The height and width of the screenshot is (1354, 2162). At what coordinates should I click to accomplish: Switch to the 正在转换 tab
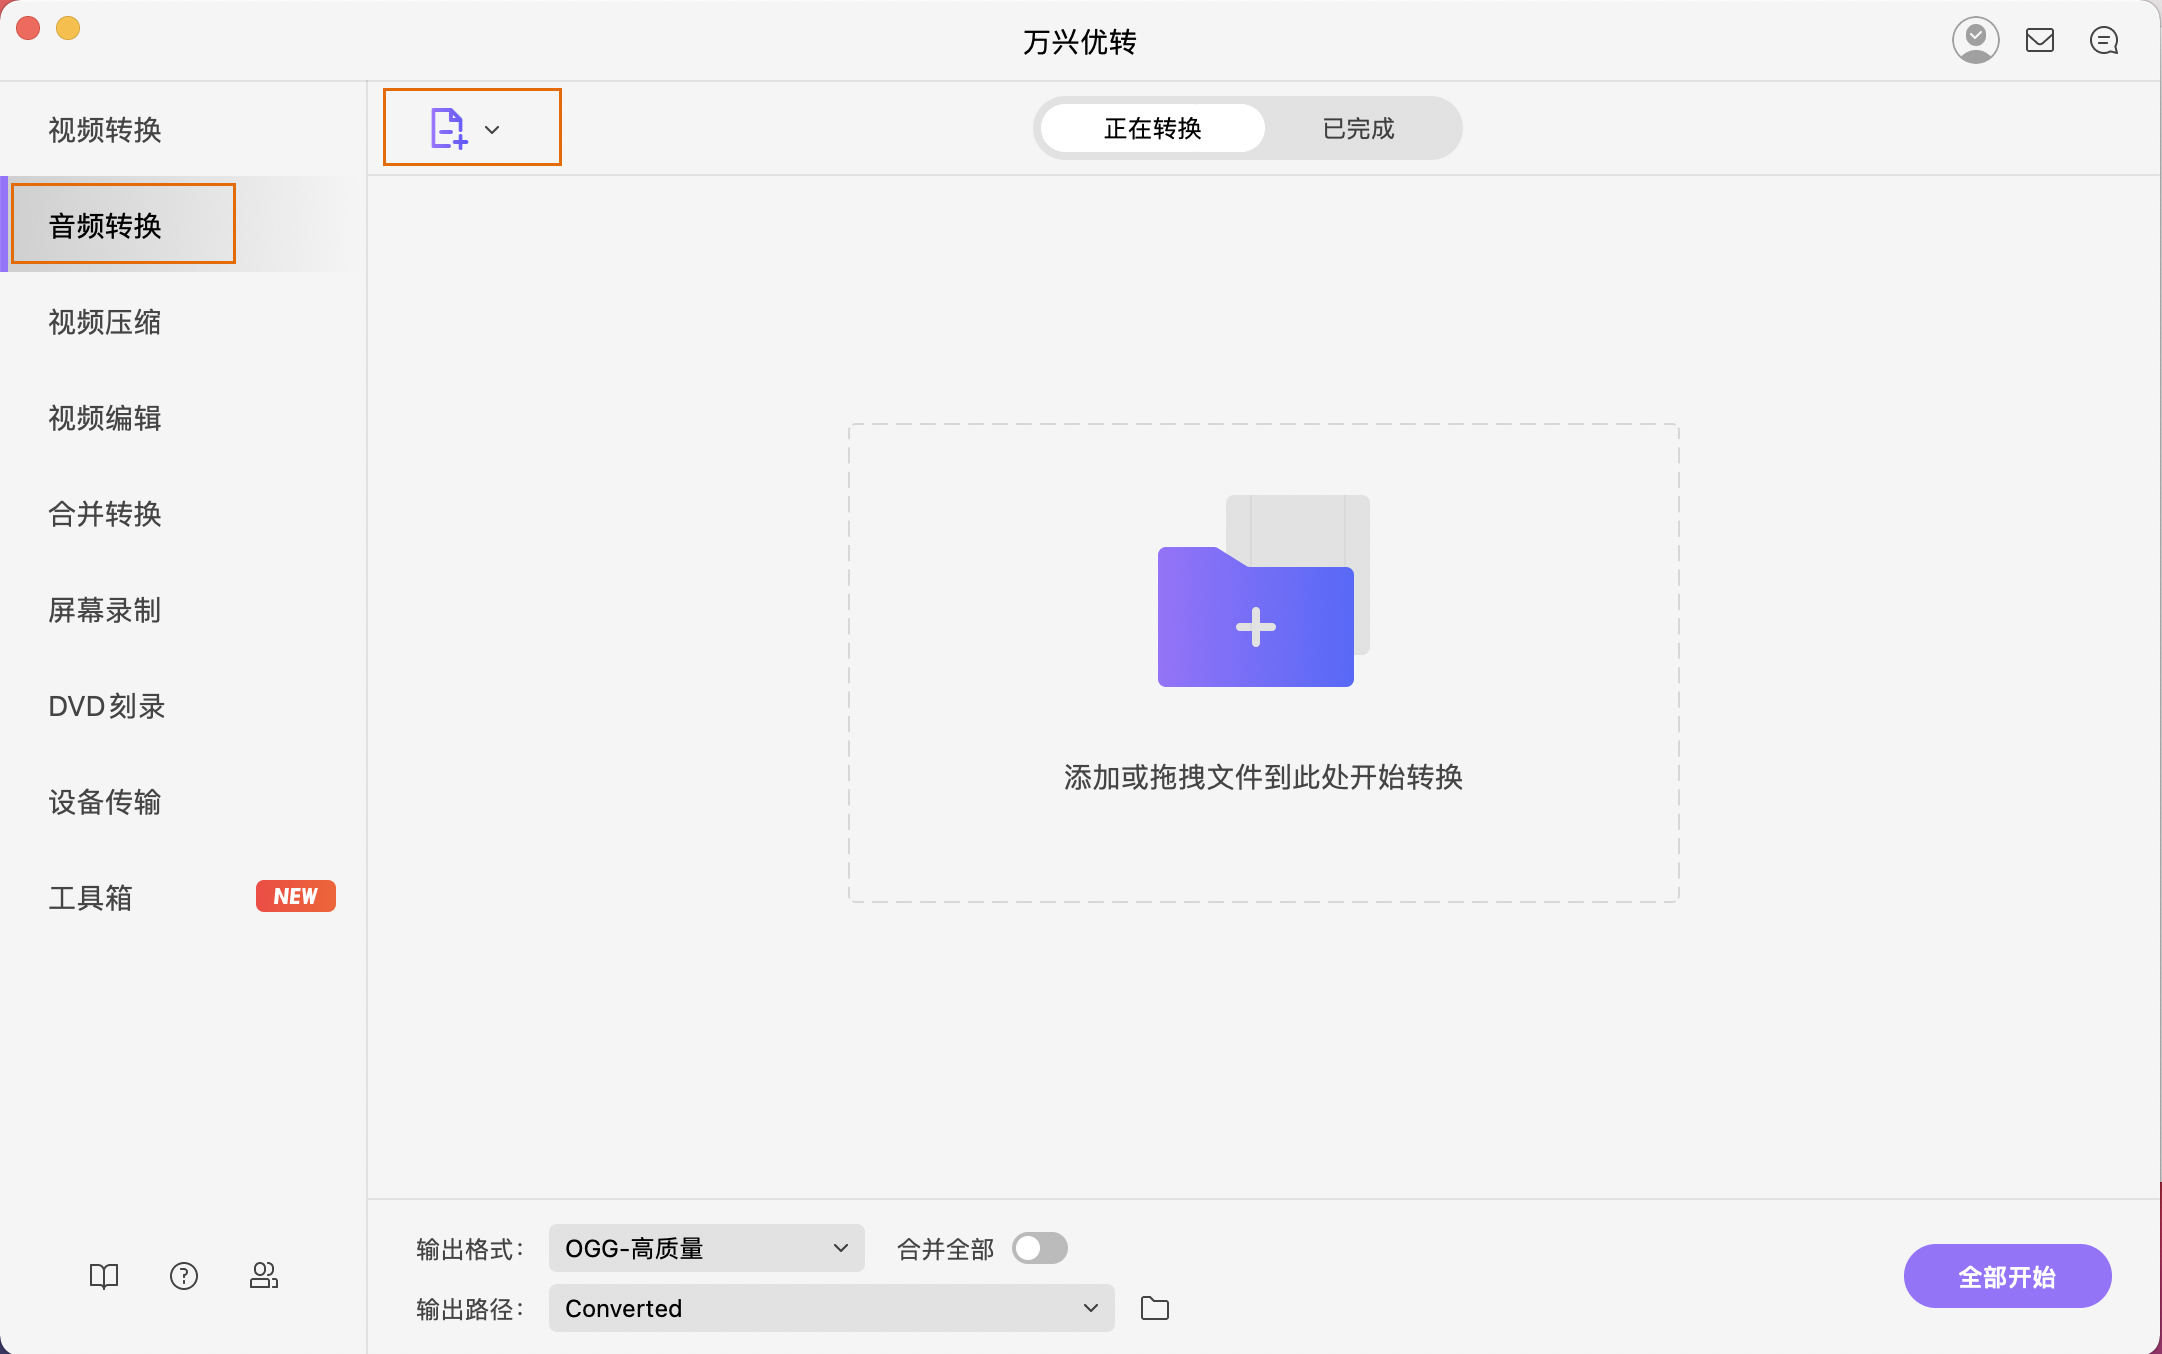(1152, 128)
